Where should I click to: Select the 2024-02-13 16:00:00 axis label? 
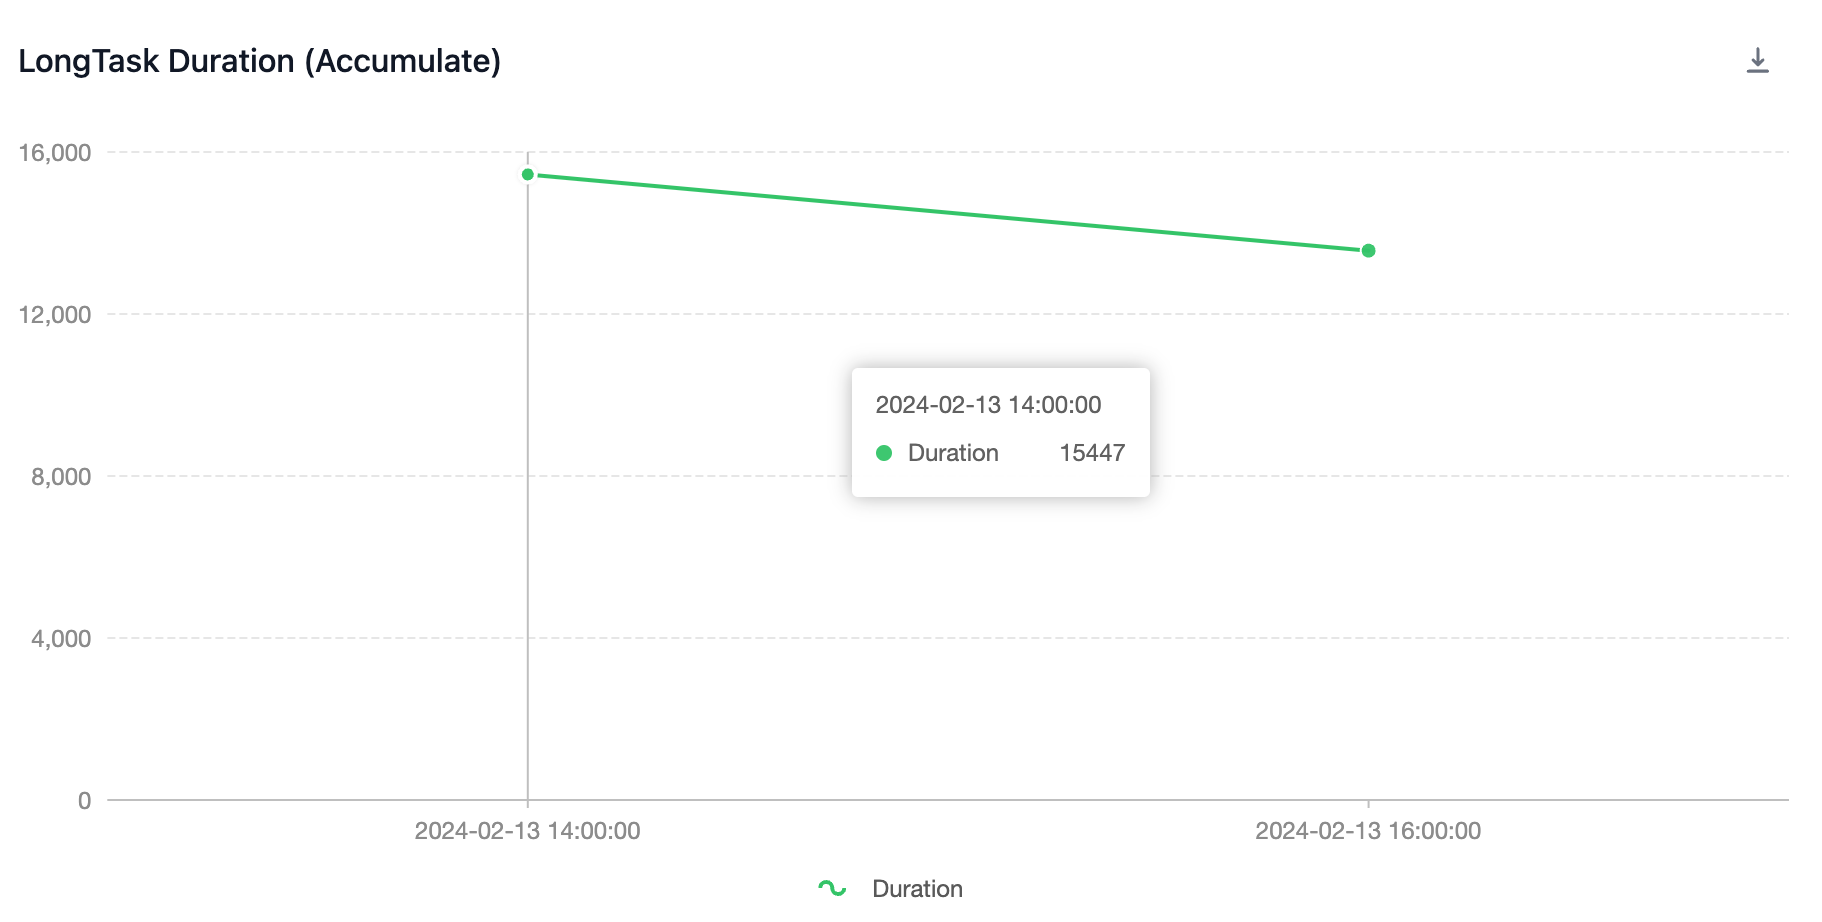pos(1367,829)
